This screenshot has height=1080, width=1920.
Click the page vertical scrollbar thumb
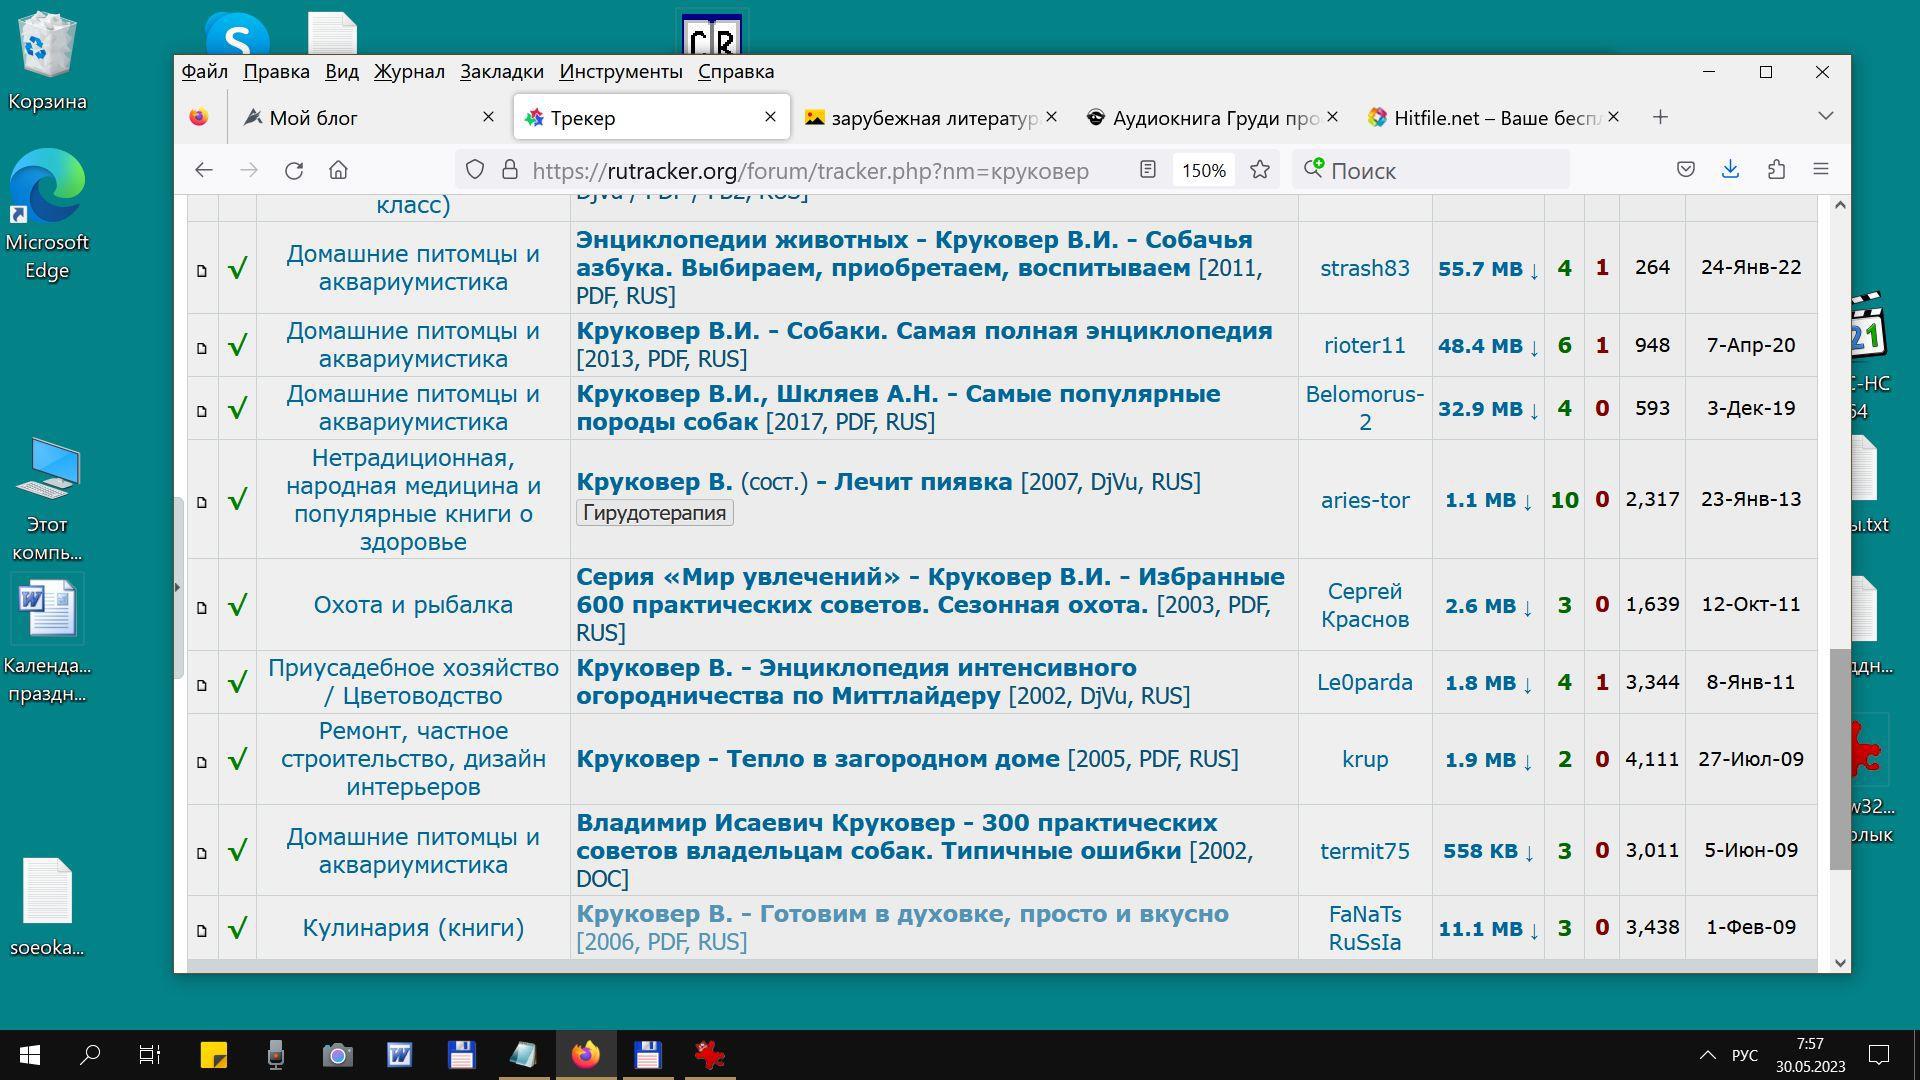[x=1839, y=760]
